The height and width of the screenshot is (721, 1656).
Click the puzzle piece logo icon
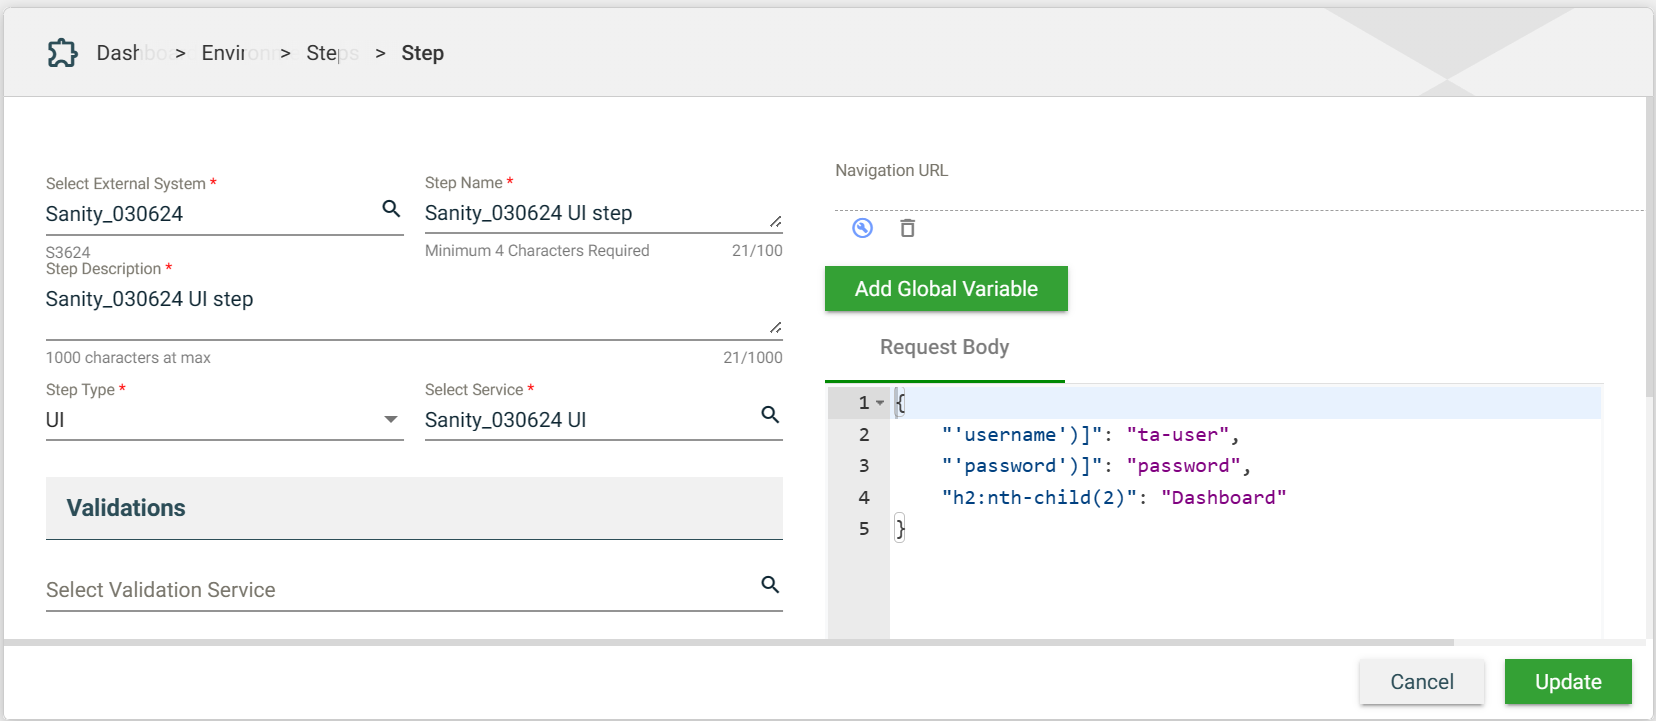tap(62, 53)
